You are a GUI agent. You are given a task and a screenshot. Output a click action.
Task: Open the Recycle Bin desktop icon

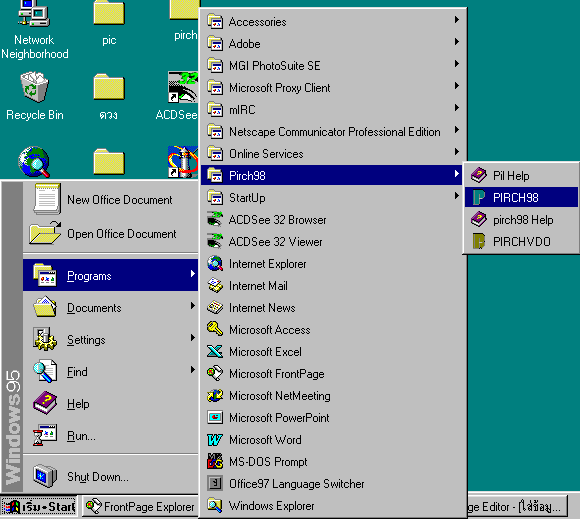[34, 97]
